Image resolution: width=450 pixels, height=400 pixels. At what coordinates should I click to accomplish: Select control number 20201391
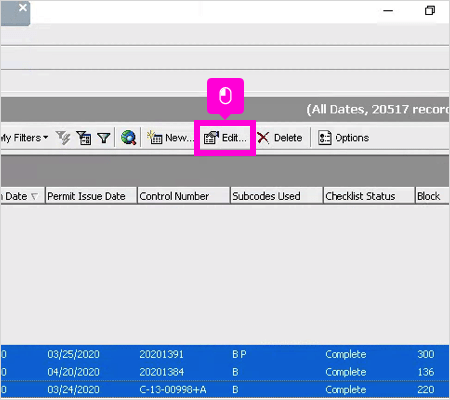click(161, 354)
